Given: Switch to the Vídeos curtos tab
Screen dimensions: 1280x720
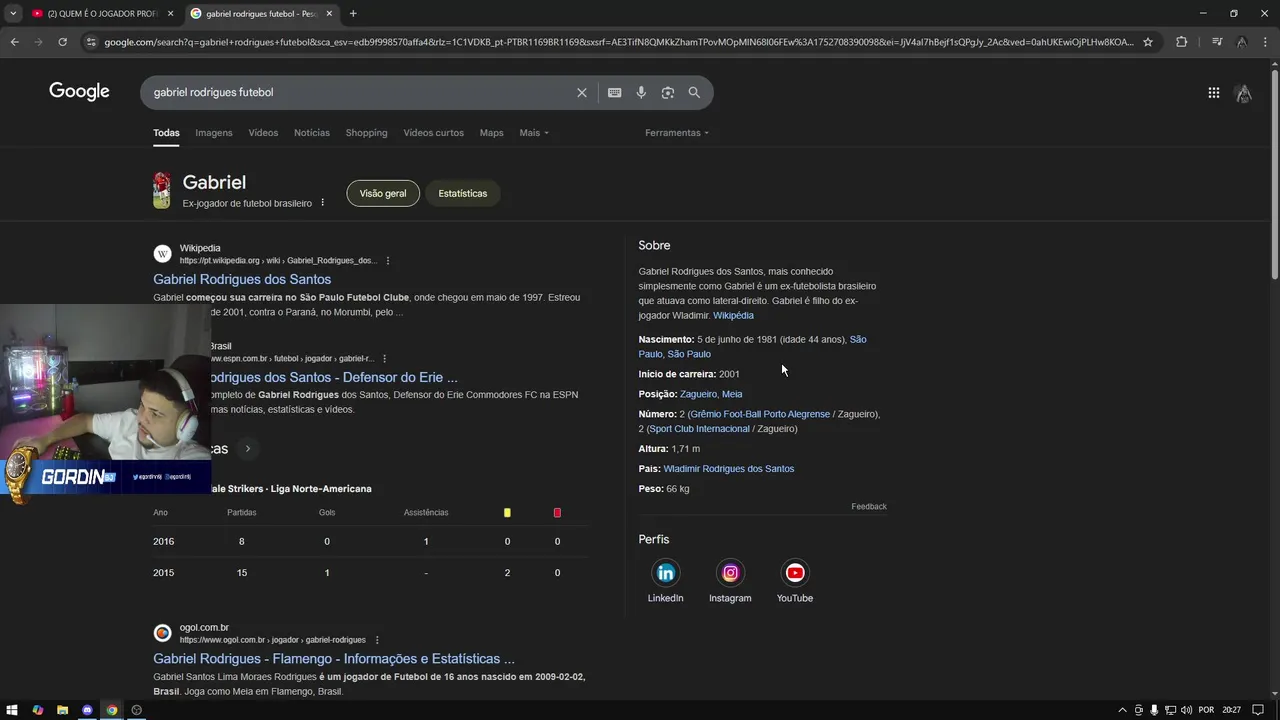Looking at the screenshot, I should (x=433, y=133).
